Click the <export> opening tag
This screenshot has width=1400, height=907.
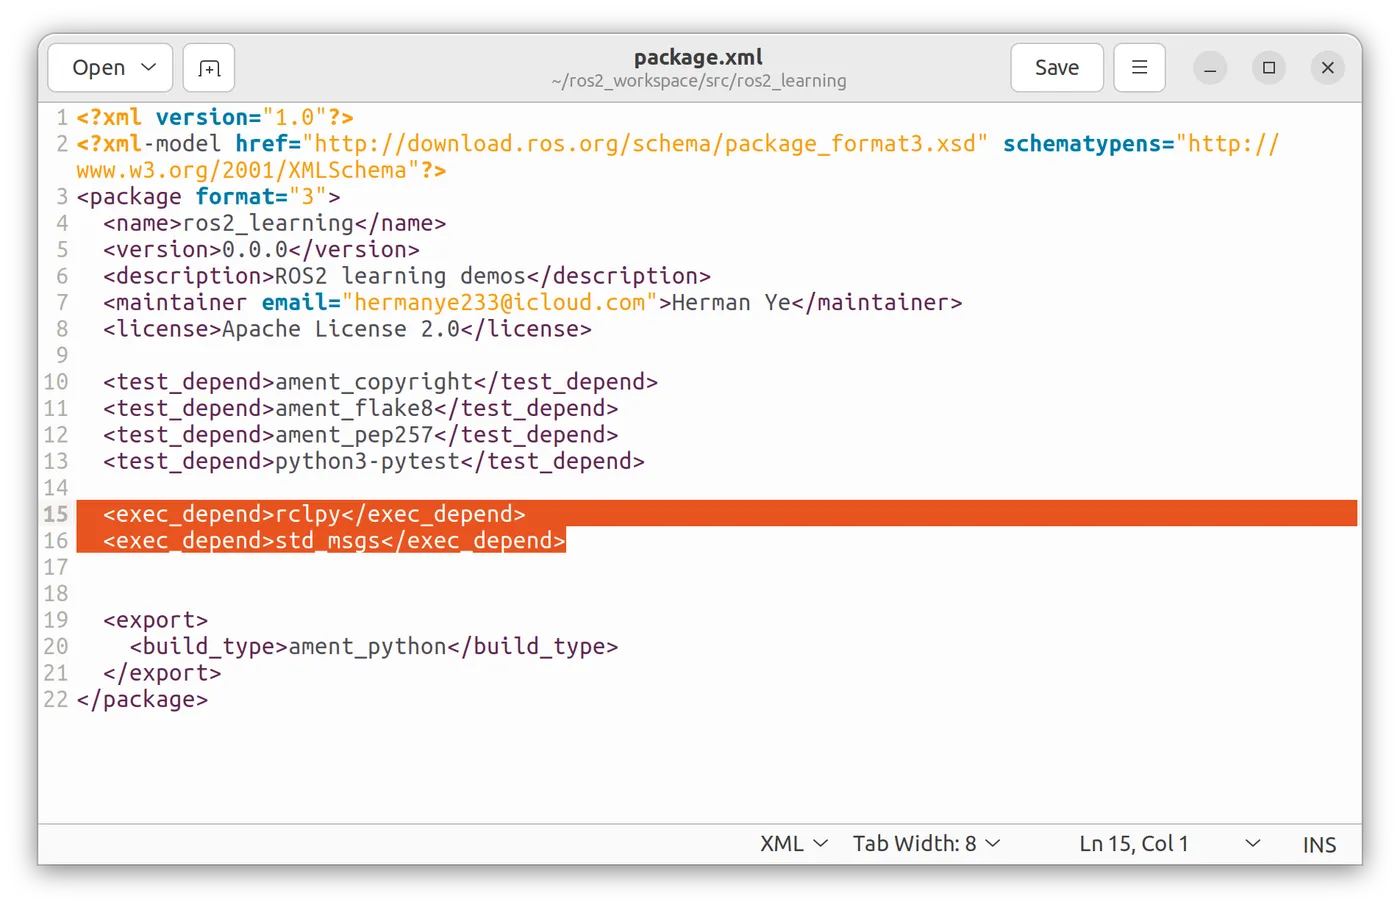click(155, 620)
